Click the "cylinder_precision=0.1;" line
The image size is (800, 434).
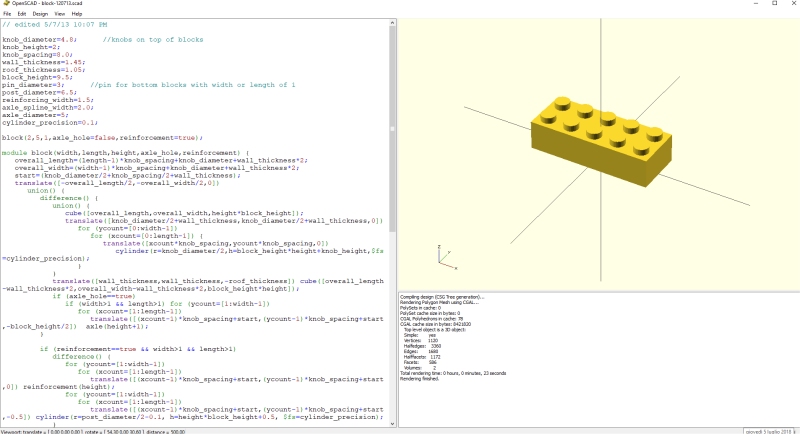(50, 123)
